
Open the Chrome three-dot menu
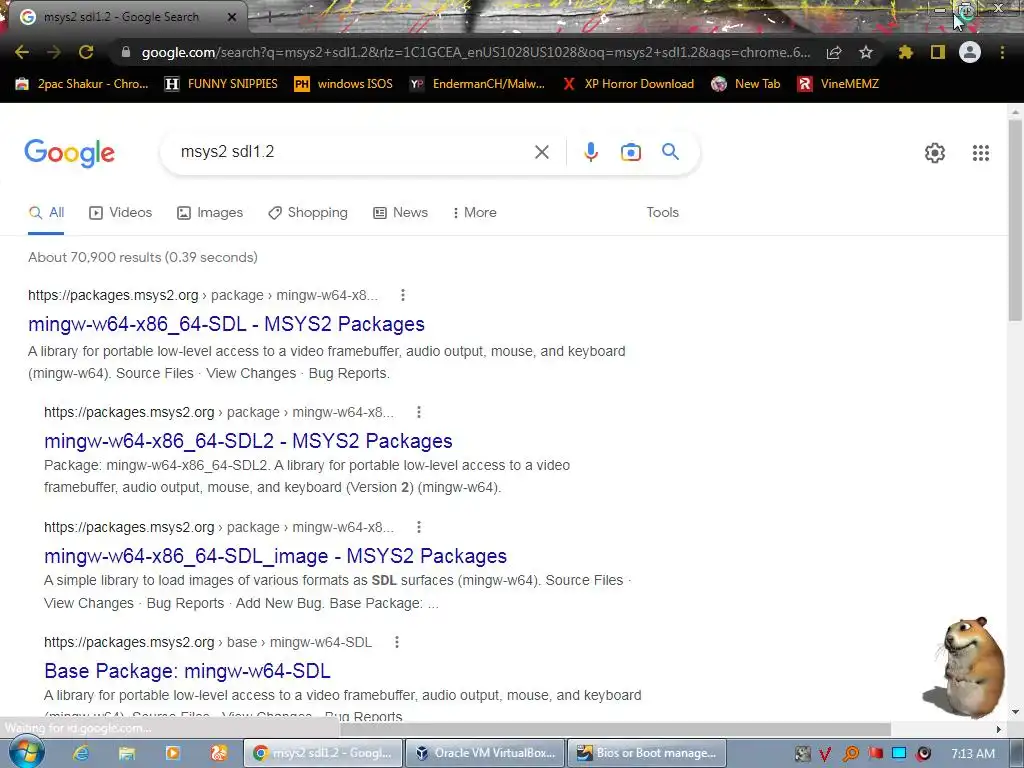(1002, 52)
